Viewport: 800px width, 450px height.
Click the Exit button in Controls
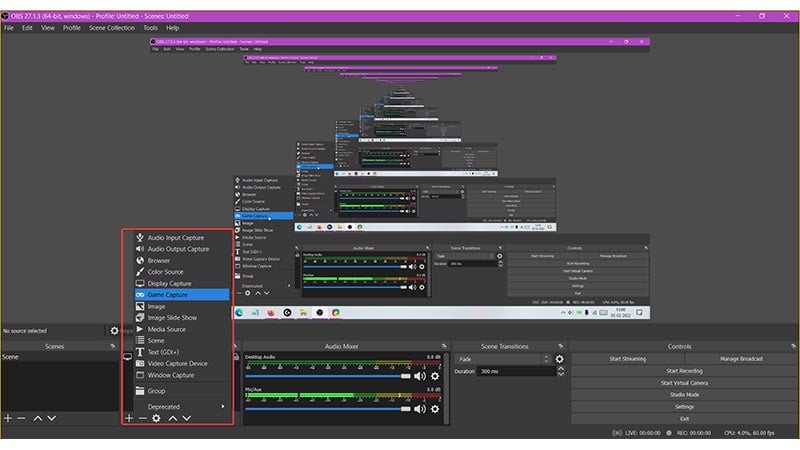point(684,419)
